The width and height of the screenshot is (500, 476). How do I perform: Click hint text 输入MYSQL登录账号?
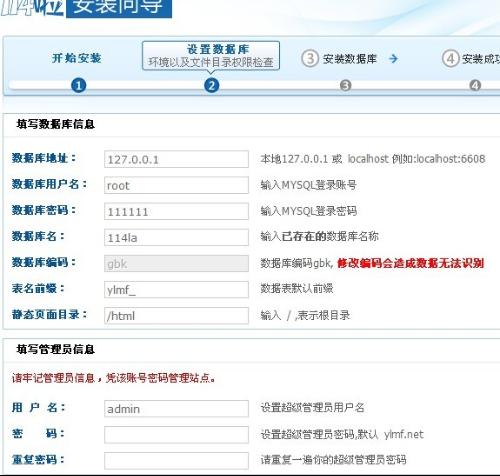click(x=308, y=185)
